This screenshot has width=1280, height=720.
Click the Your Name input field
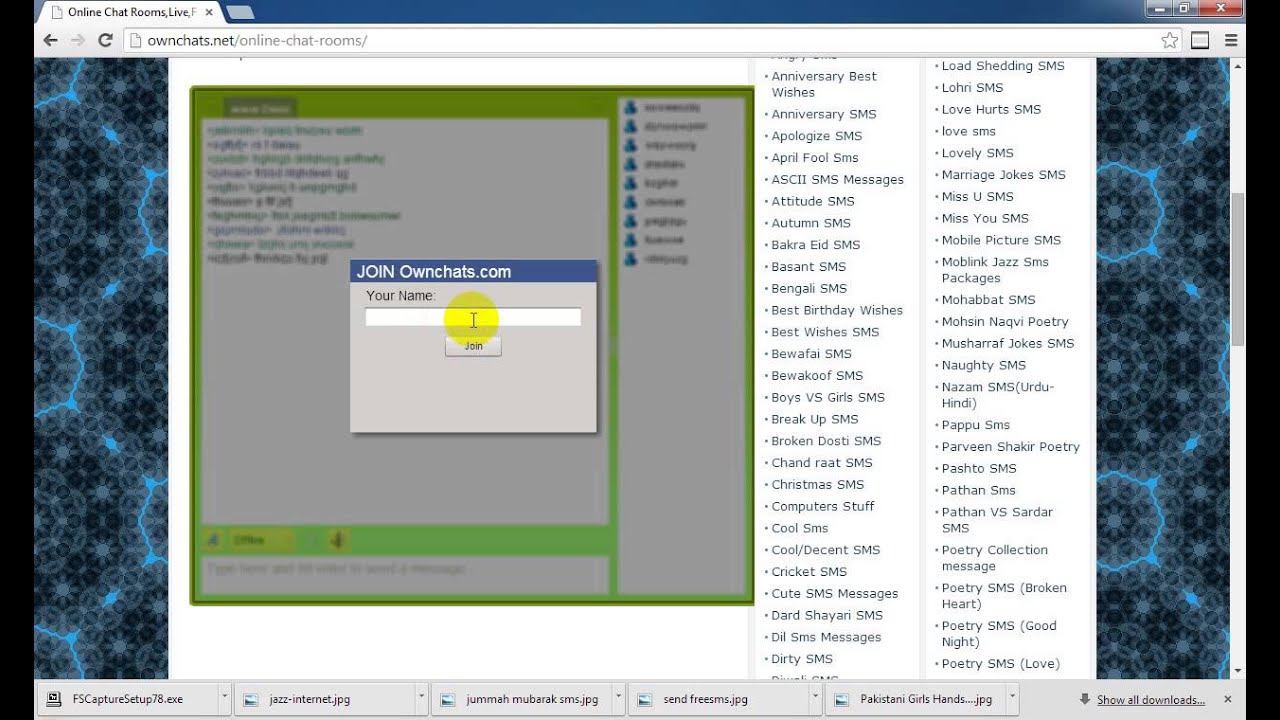pos(473,317)
